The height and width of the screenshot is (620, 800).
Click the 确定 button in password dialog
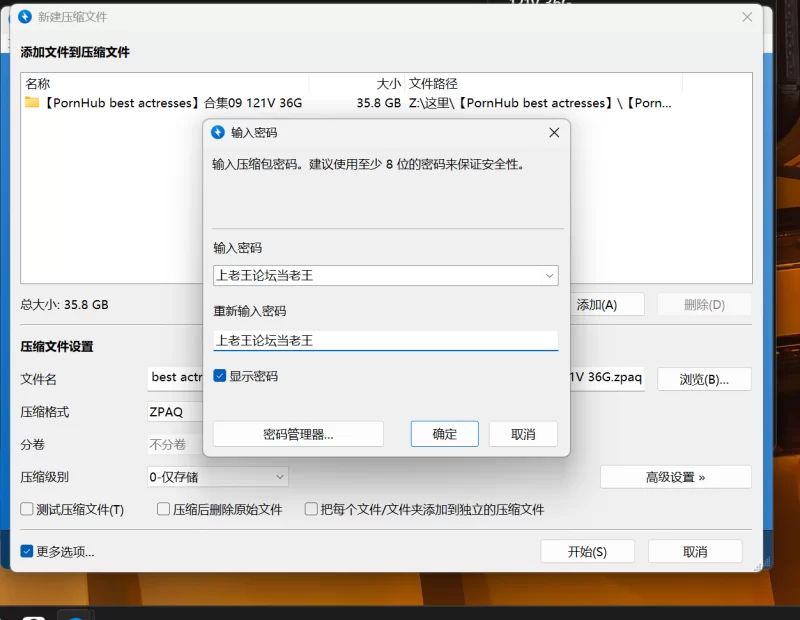(444, 434)
